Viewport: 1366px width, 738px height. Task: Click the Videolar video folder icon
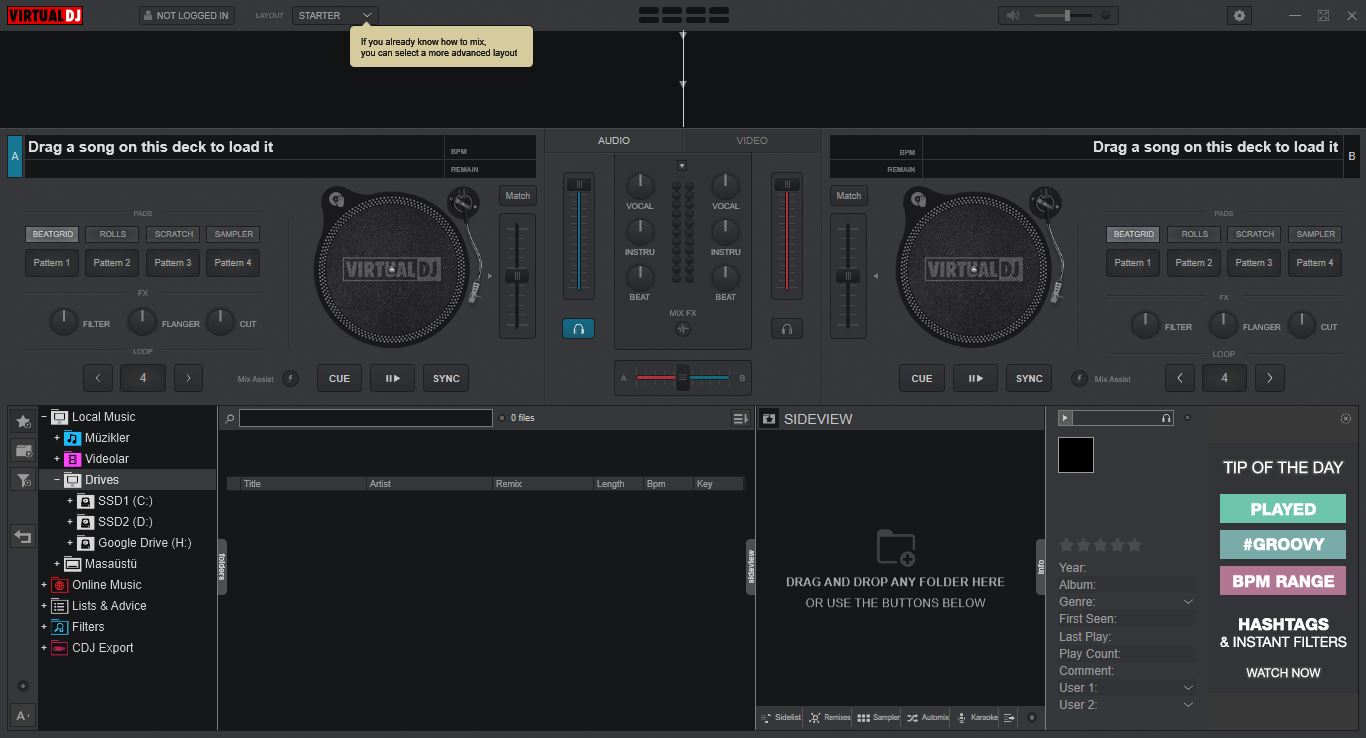[x=73, y=459]
